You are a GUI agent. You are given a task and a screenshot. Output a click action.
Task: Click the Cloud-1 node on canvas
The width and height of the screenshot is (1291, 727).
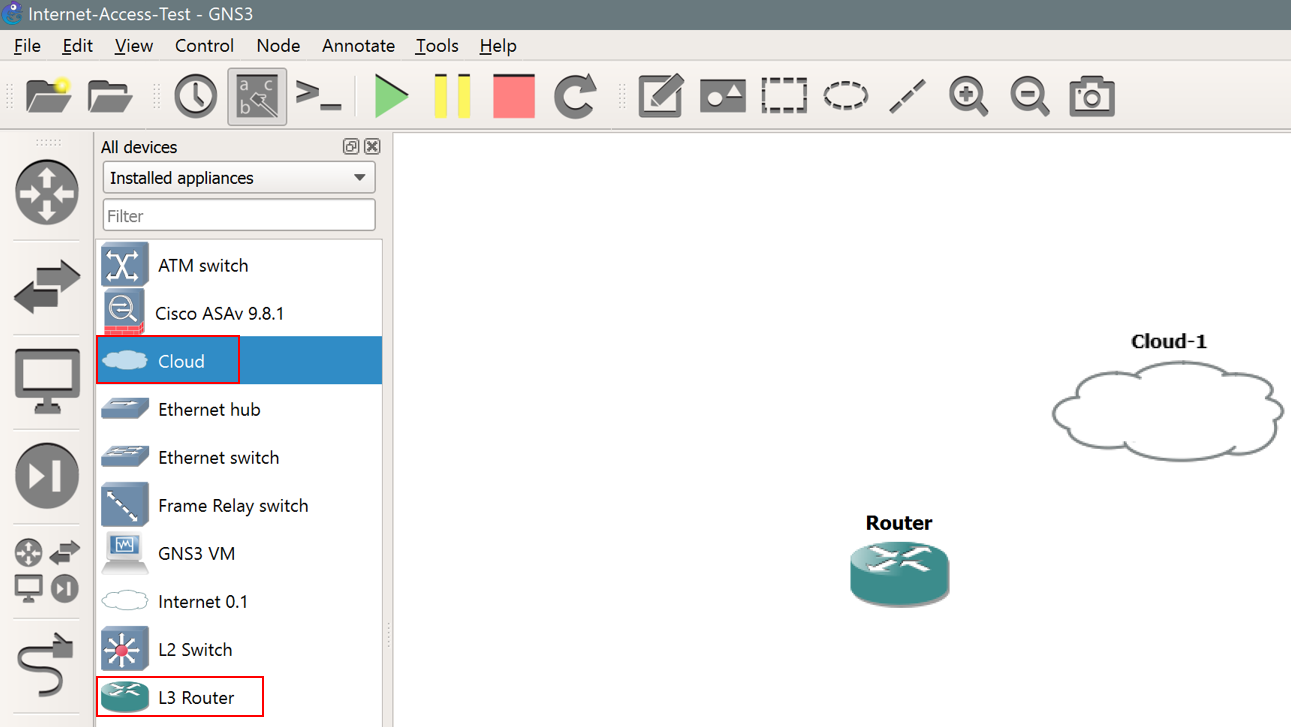(x=1167, y=410)
